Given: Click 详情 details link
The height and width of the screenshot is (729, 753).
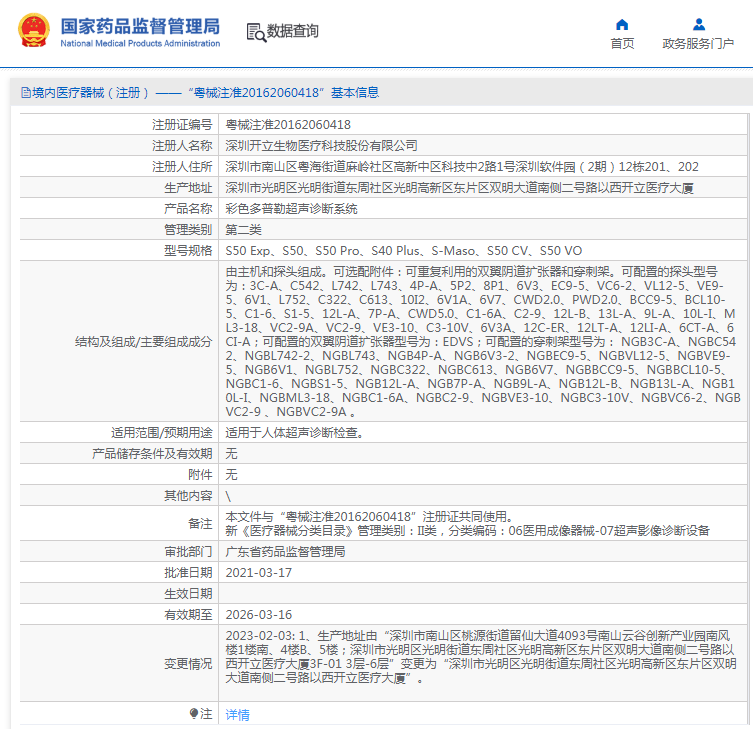Looking at the screenshot, I should tap(238, 715).
